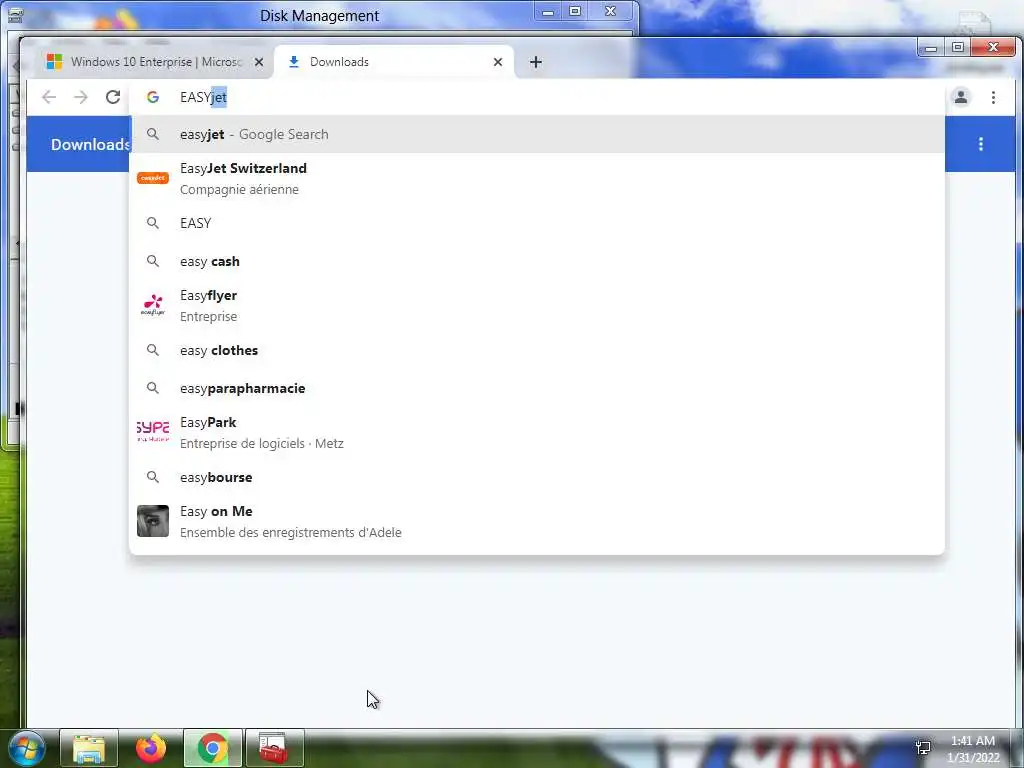Open the taskbar clock showing 1:41 AM
Viewport: 1024px width, 768px height.
973,749
